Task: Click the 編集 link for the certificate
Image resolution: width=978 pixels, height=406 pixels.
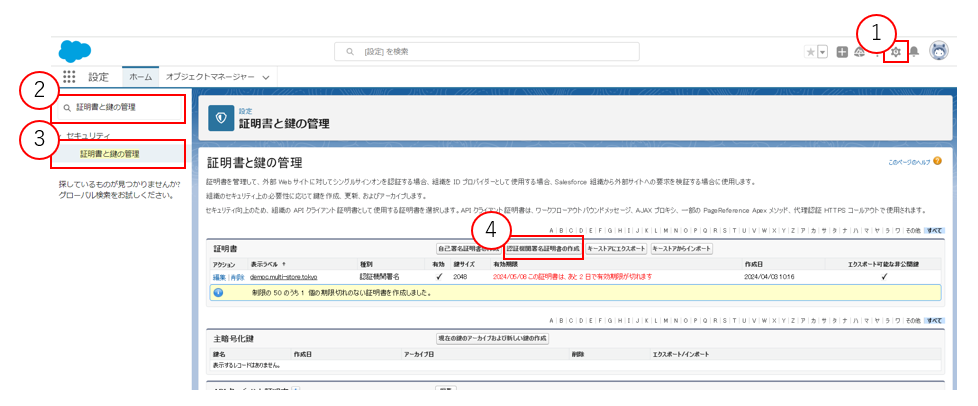Action: (218, 276)
